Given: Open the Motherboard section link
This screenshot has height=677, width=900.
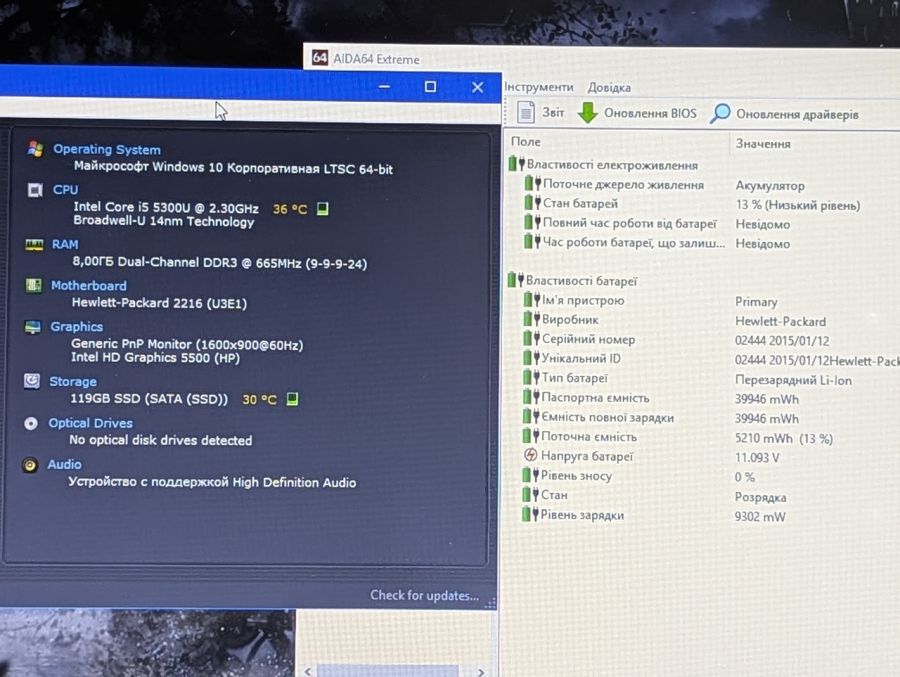Looking at the screenshot, I should click(x=88, y=285).
